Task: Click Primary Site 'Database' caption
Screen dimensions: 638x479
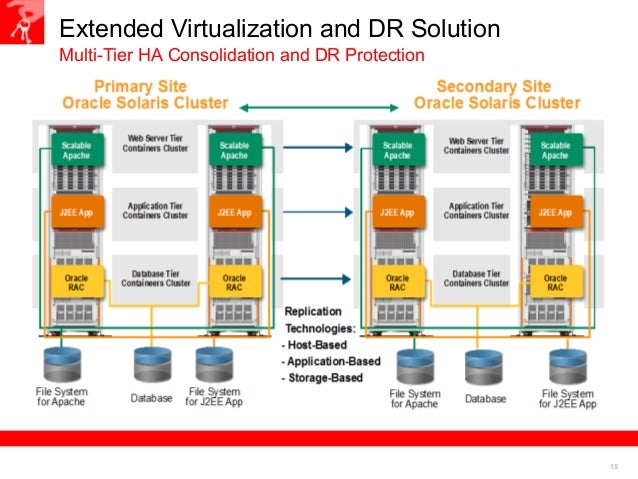Action: click(x=151, y=398)
